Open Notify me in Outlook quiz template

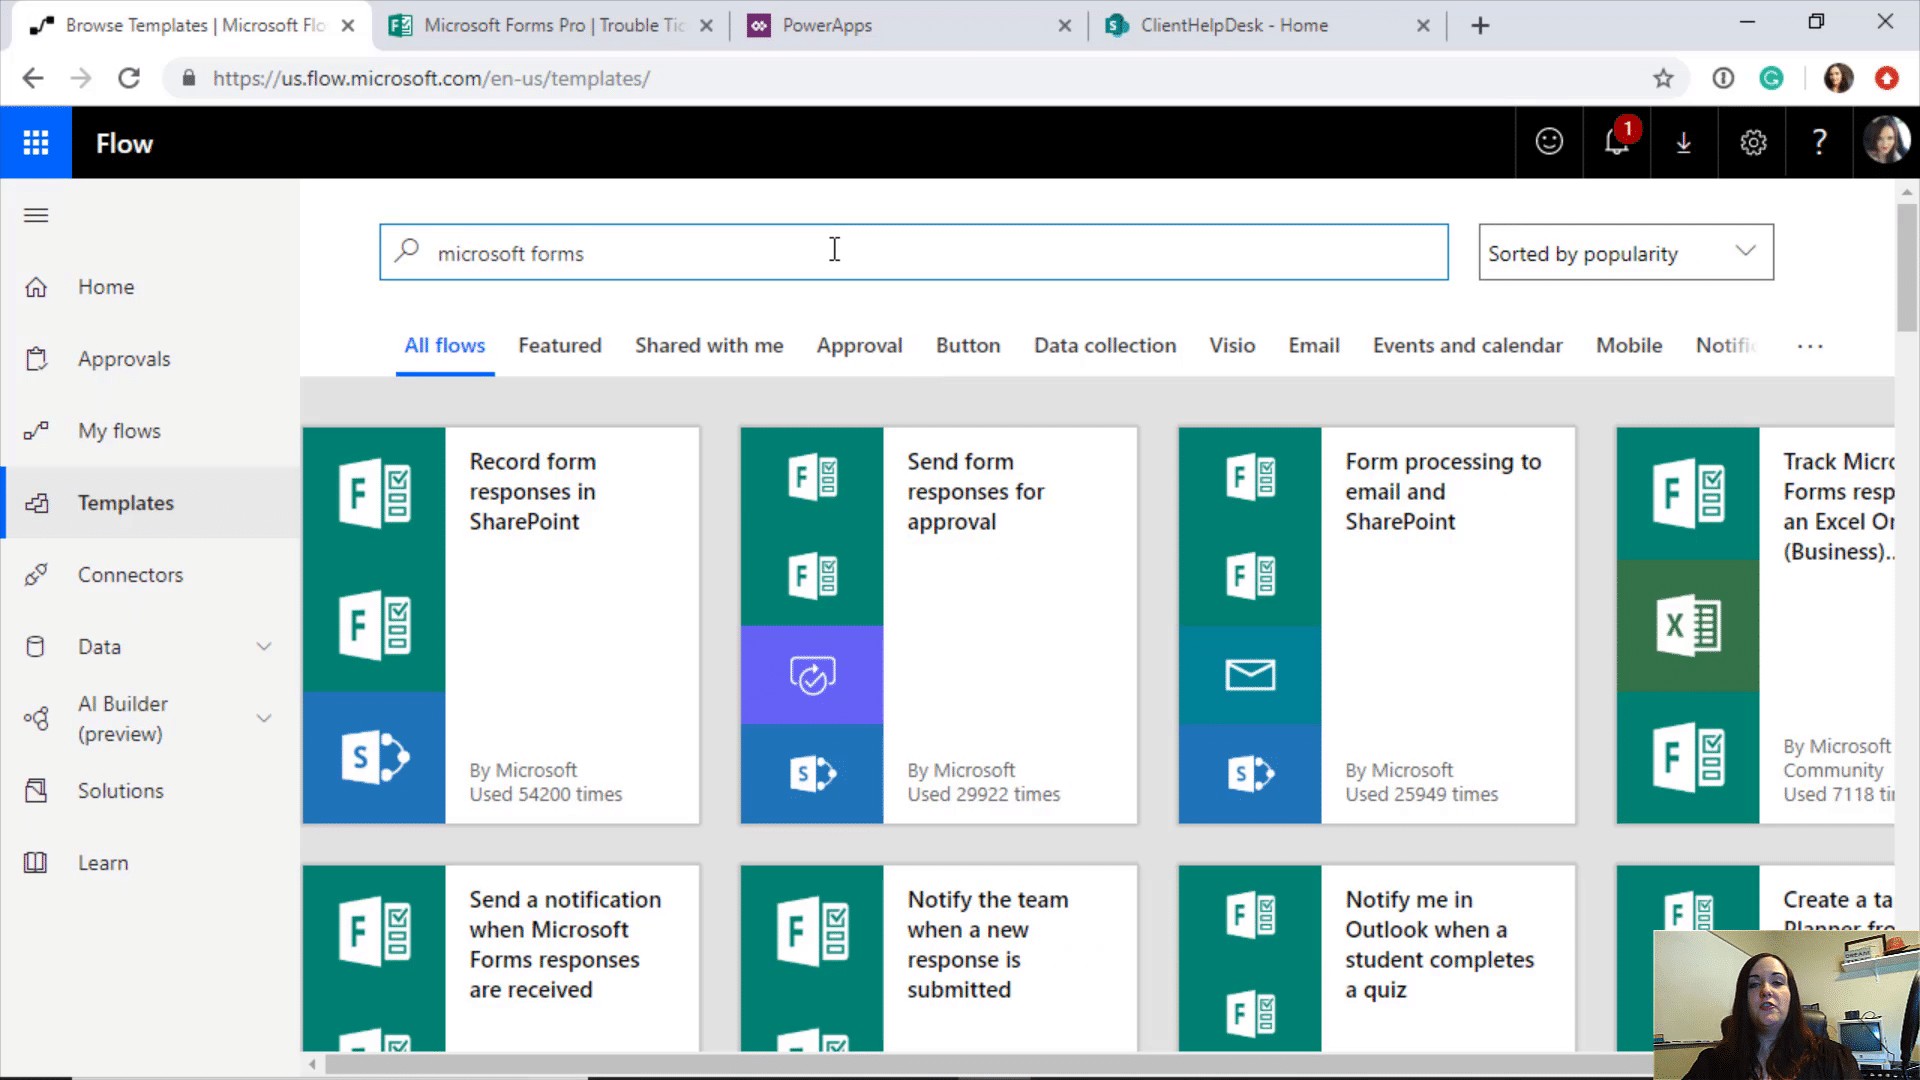click(1377, 958)
